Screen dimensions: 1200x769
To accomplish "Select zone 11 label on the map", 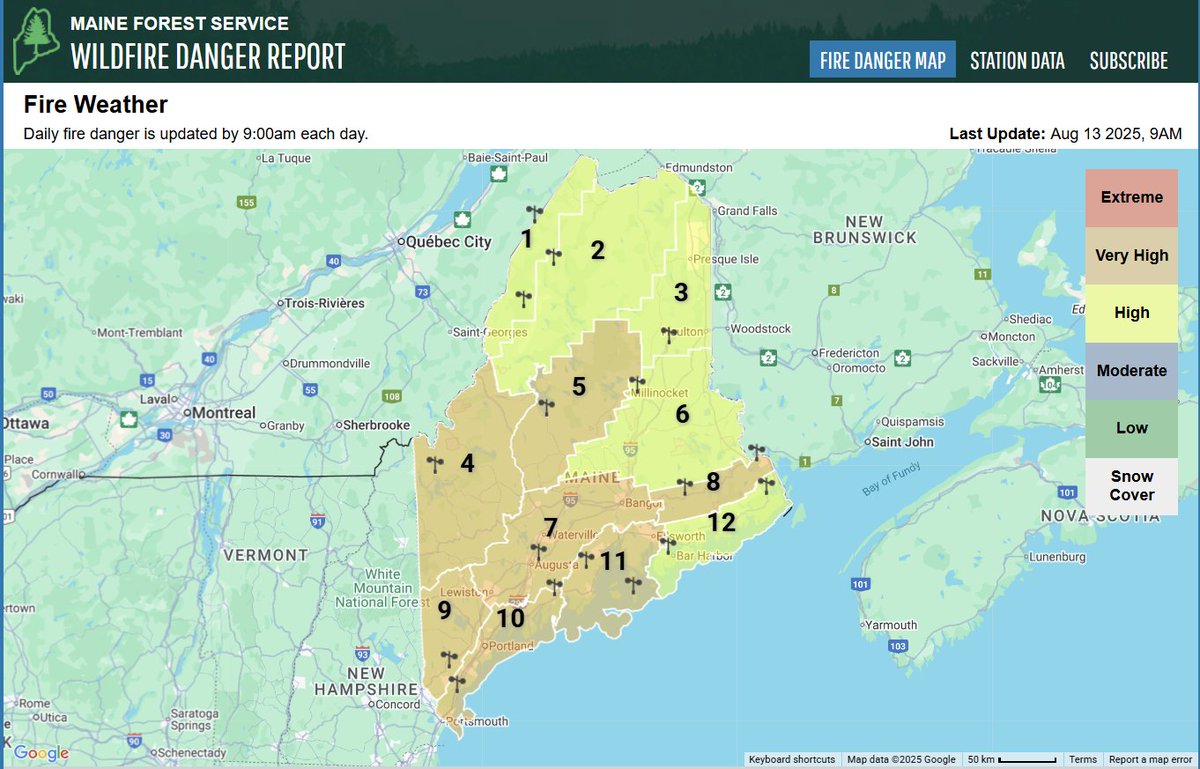I will [613, 561].
